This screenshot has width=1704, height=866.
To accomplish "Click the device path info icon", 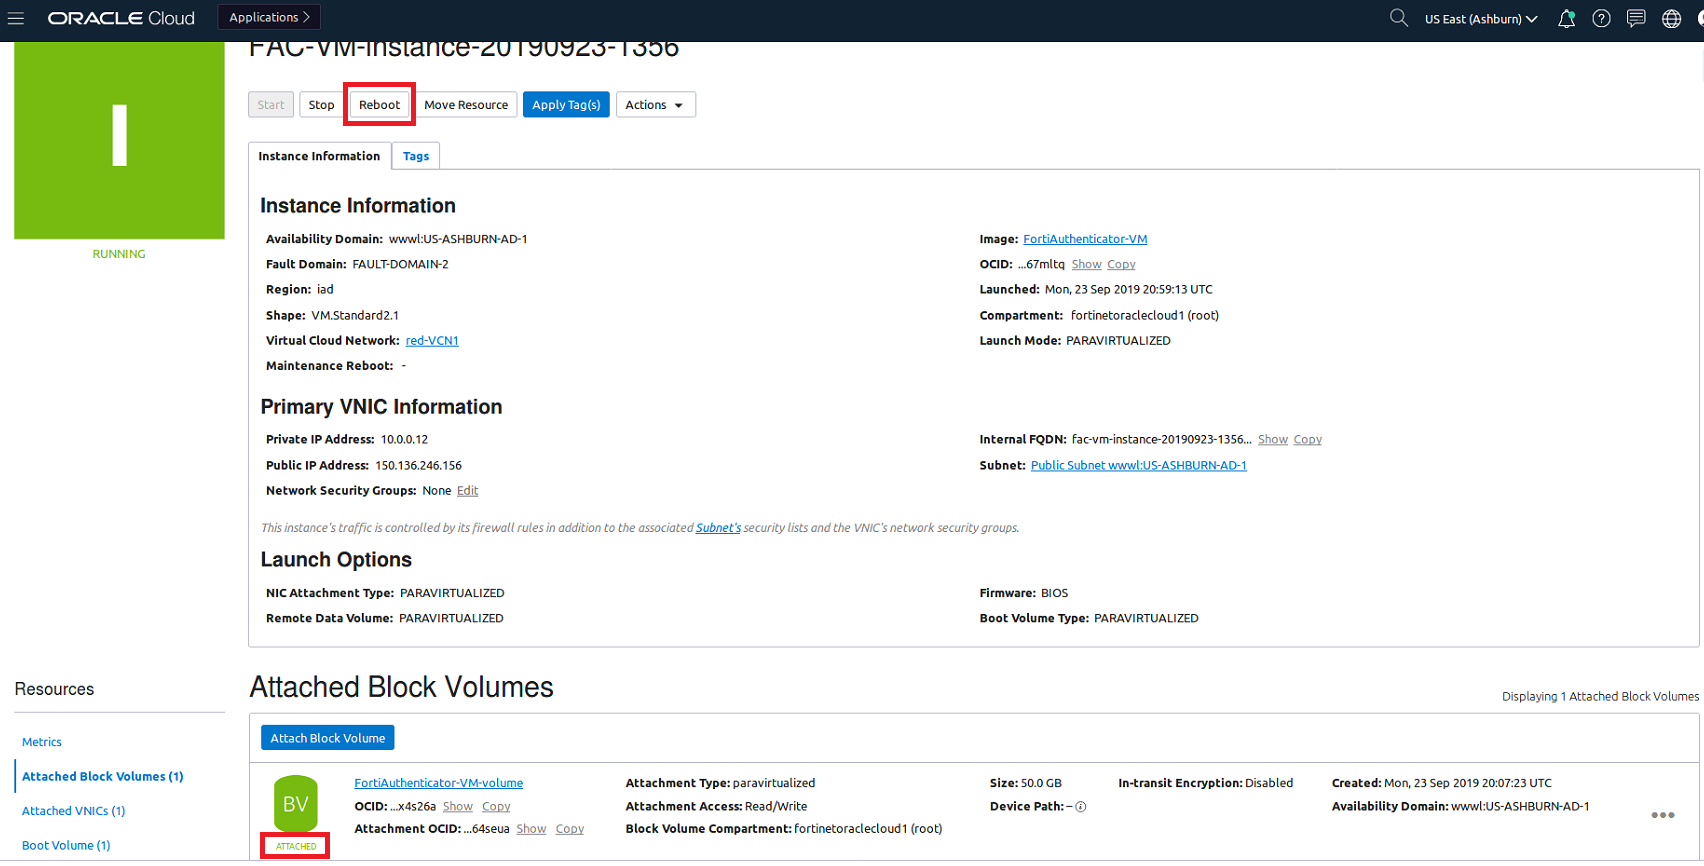I will [x=1081, y=807].
